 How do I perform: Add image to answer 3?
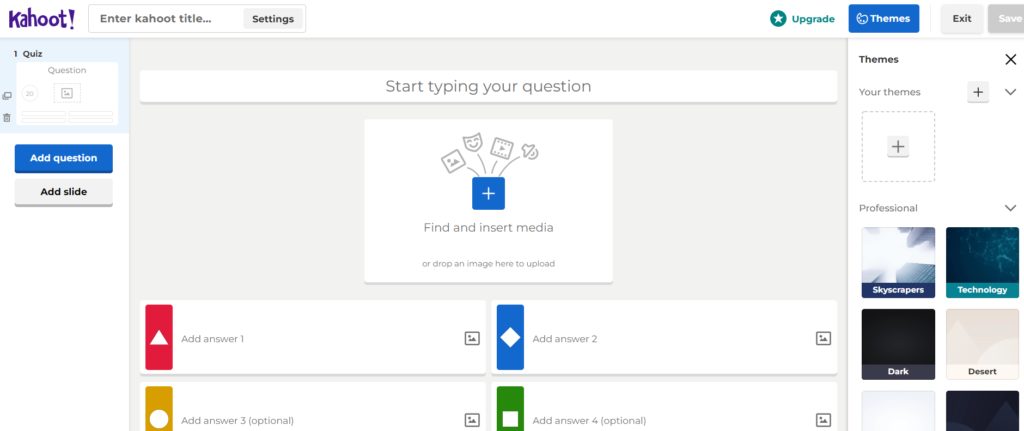tap(472, 420)
